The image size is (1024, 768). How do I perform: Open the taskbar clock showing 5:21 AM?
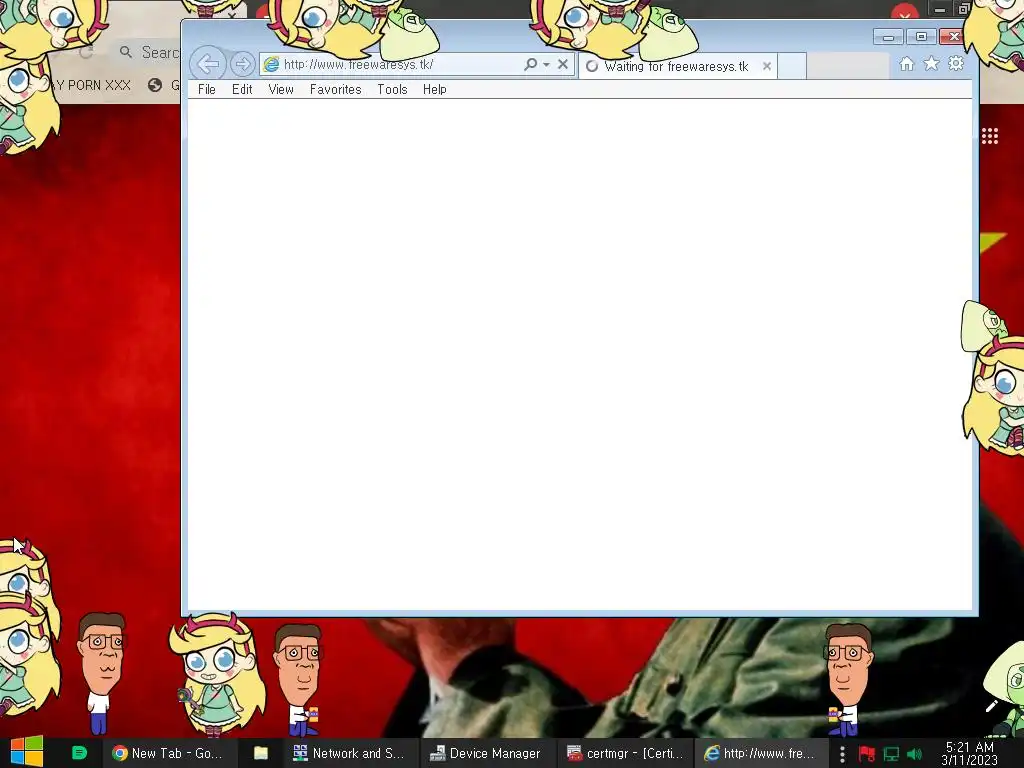coord(969,754)
